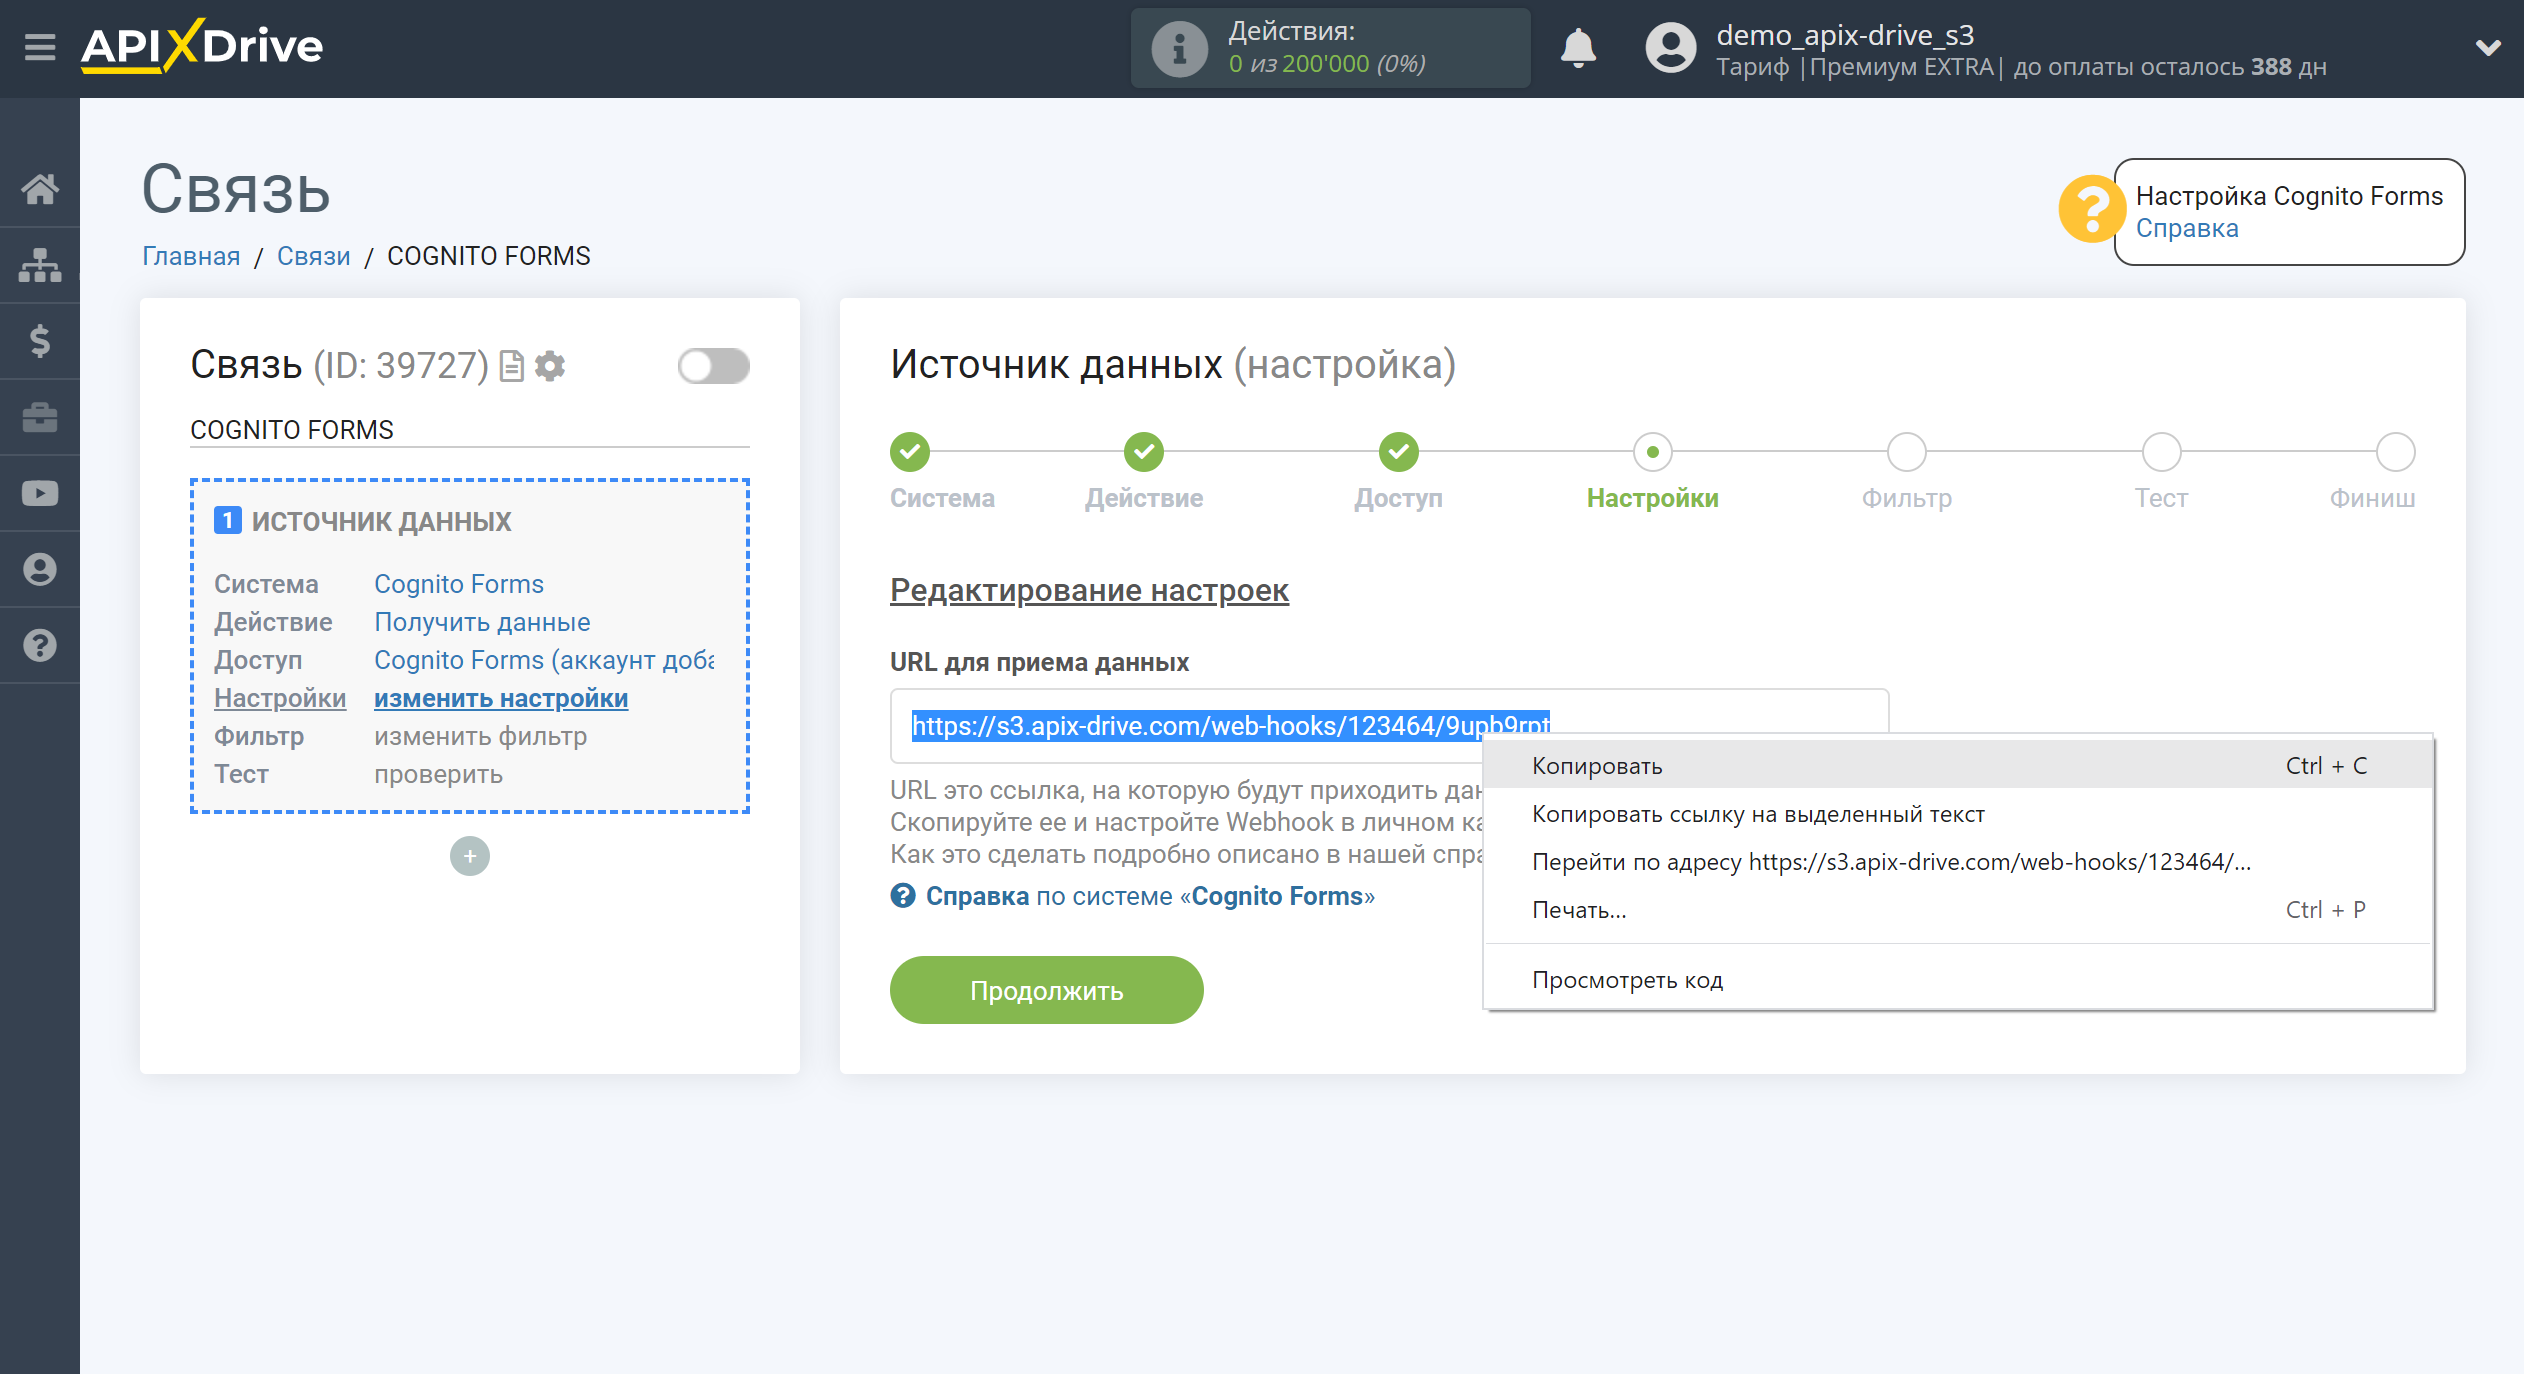
Task: Click the Продолжить button
Action: (x=1046, y=990)
